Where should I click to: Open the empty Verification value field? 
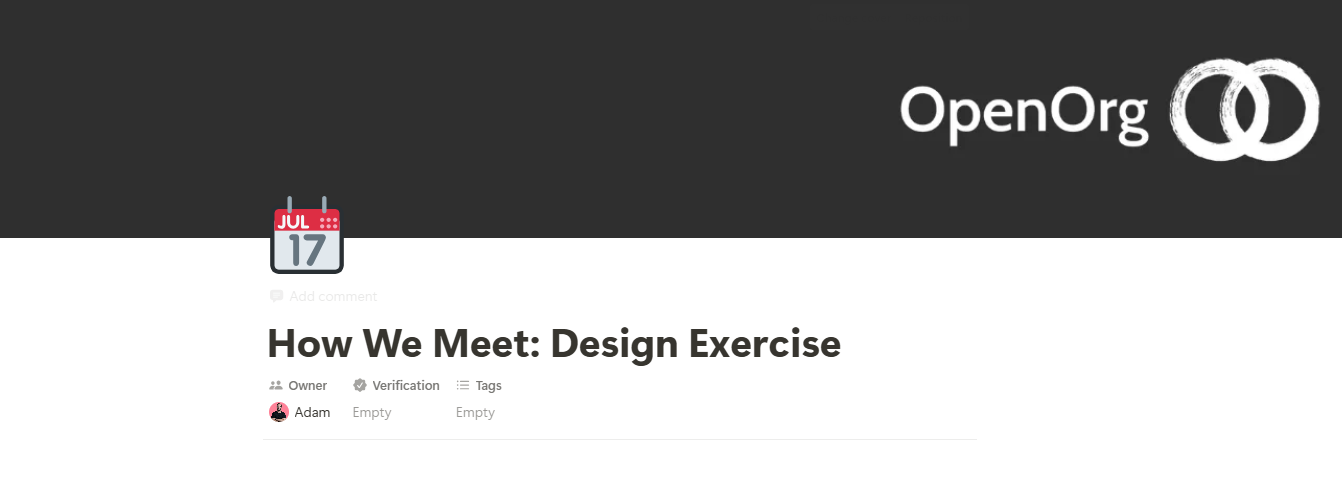[x=372, y=412]
